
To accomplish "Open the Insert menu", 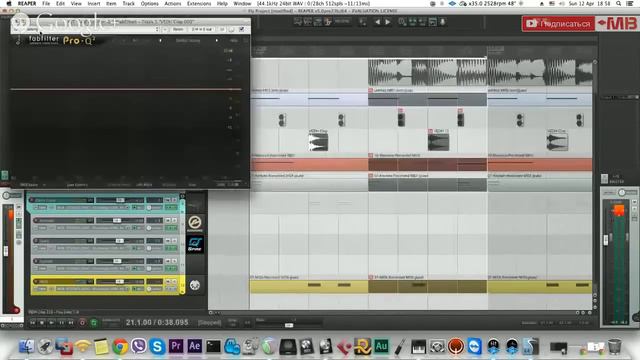I will (x=94, y=3).
